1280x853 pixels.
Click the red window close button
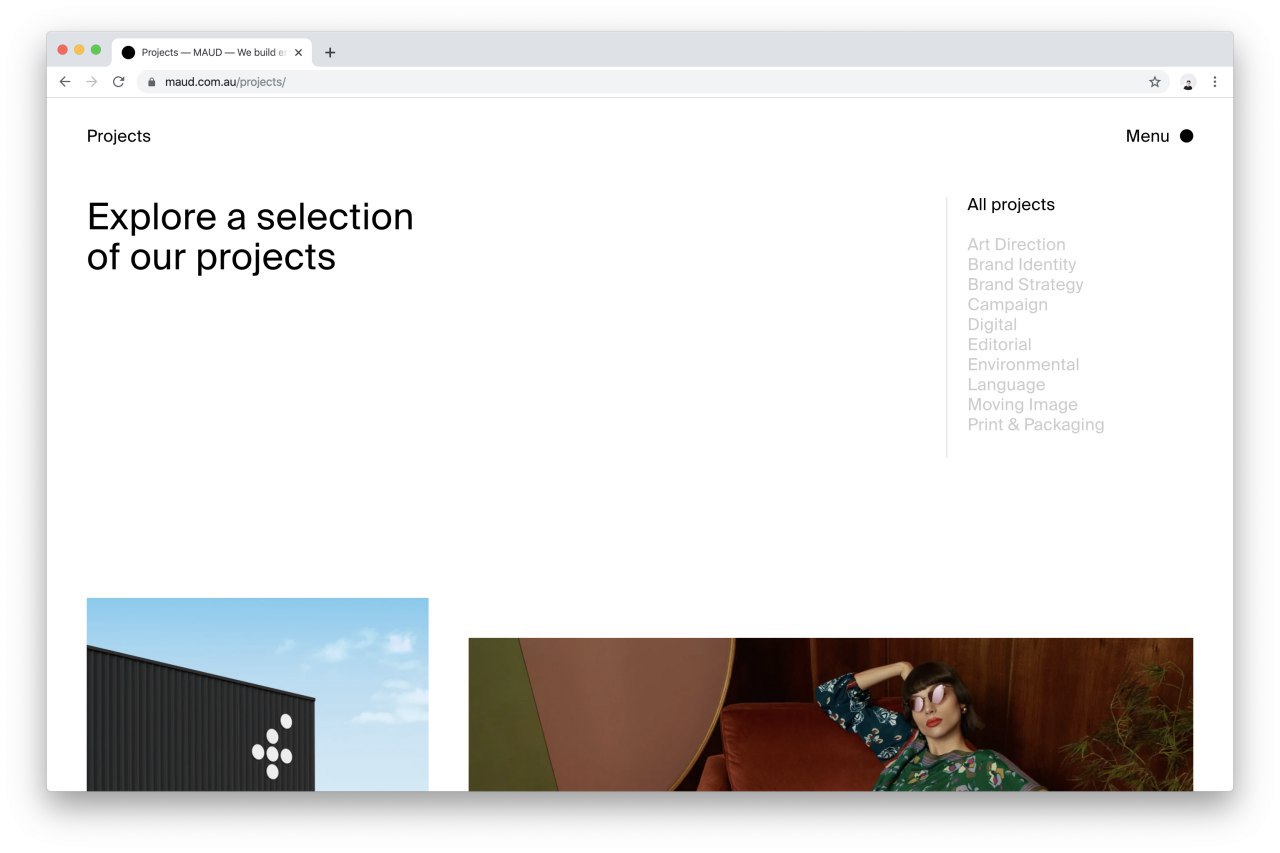tap(63, 50)
